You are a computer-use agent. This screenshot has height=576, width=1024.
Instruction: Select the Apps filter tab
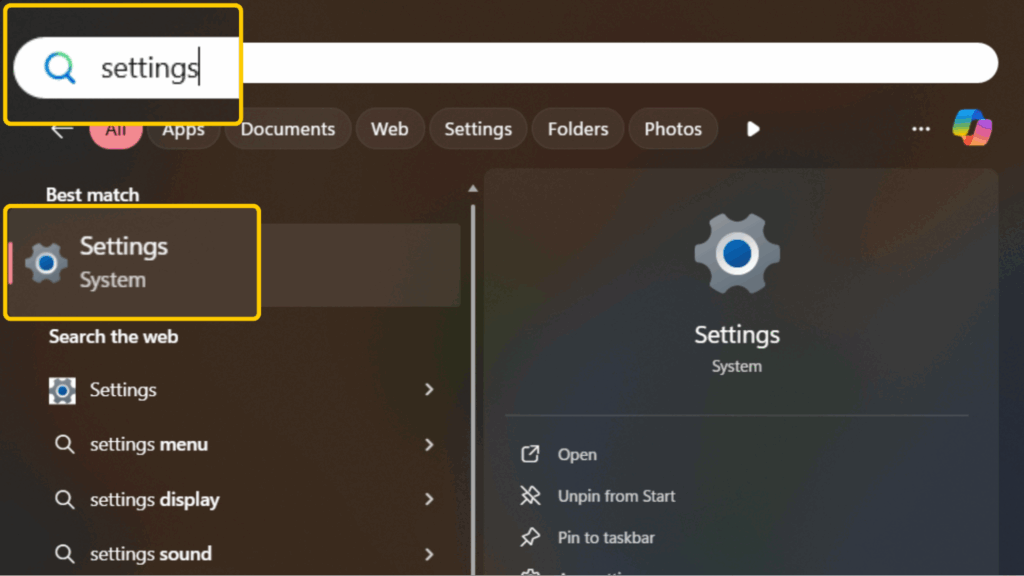[x=183, y=130]
